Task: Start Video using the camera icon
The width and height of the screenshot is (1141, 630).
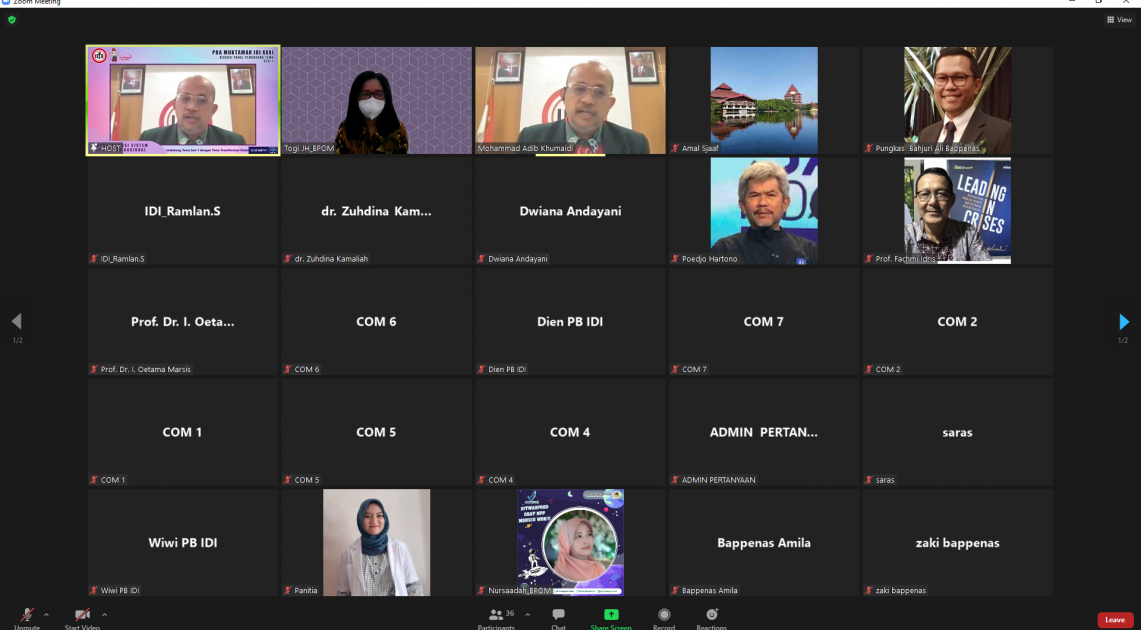Action: [82, 615]
